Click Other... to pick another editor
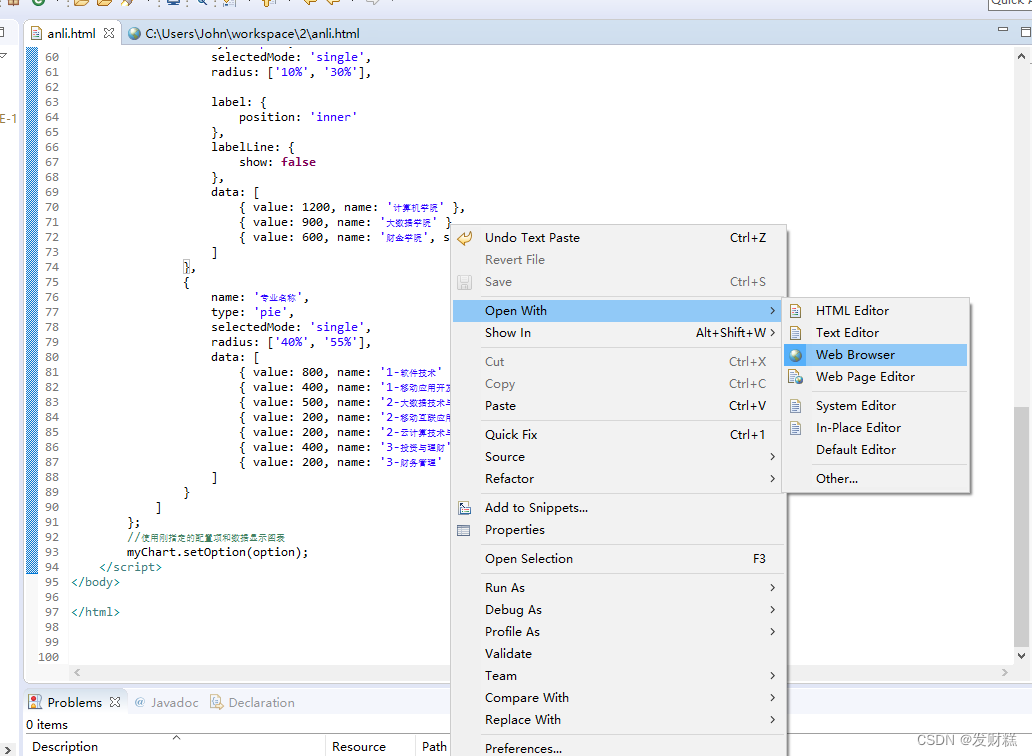This screenshot has height=756, width=1032. [x=837, y=478]
